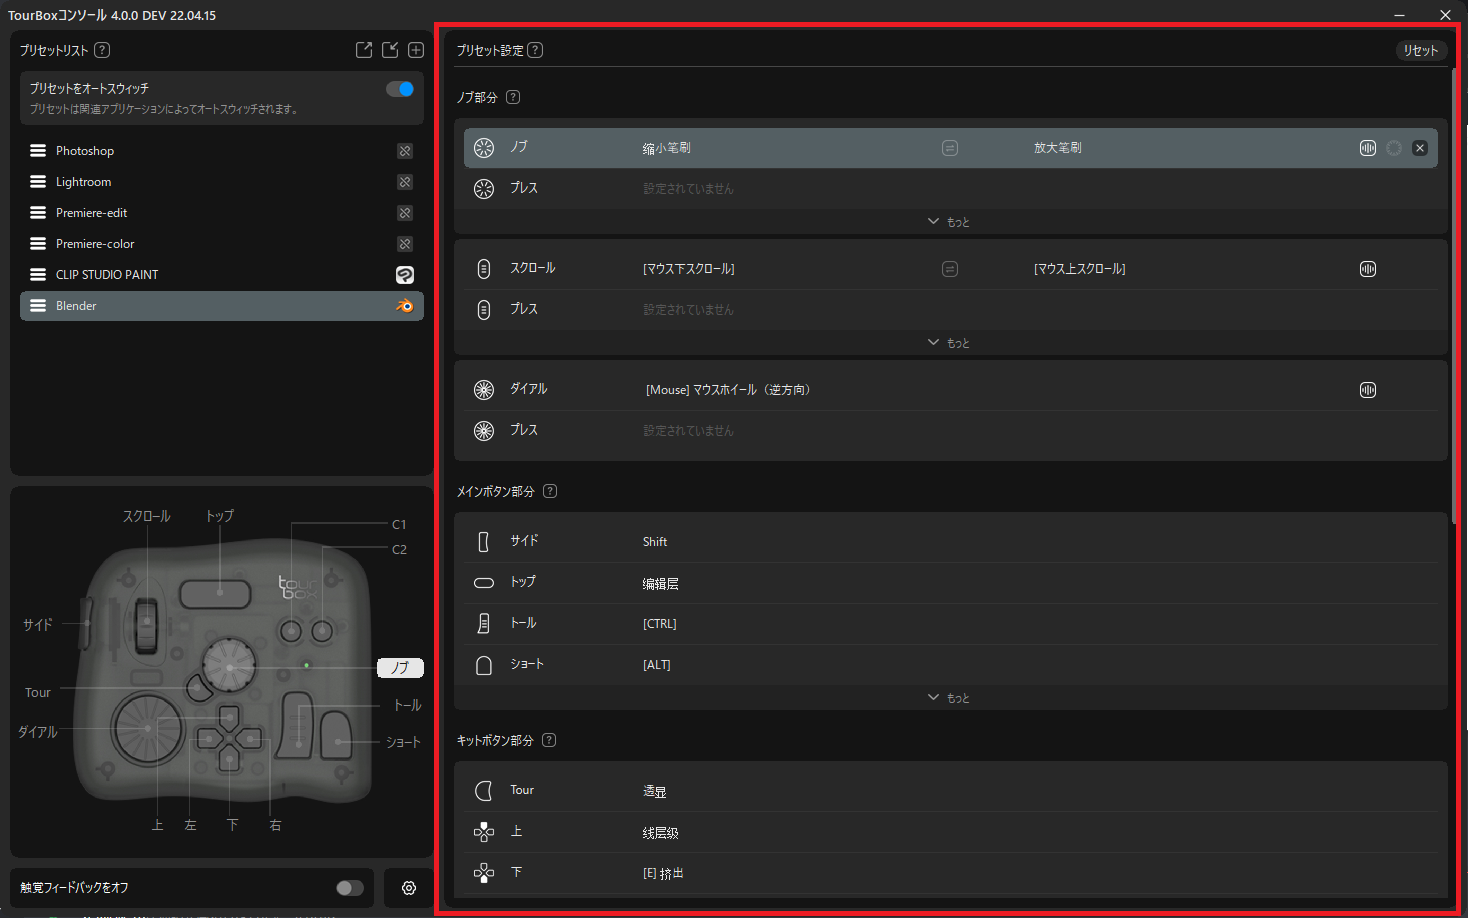
Task: Click the import preset icon
Action: [390, 50]
